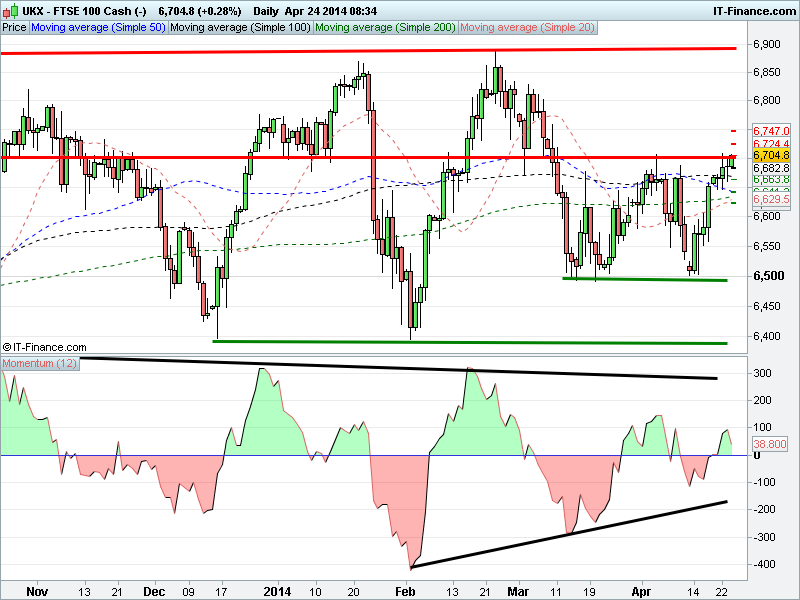Select the Price indicator label
The height and width of the screenshot is (600, 800).
[15, 28]
